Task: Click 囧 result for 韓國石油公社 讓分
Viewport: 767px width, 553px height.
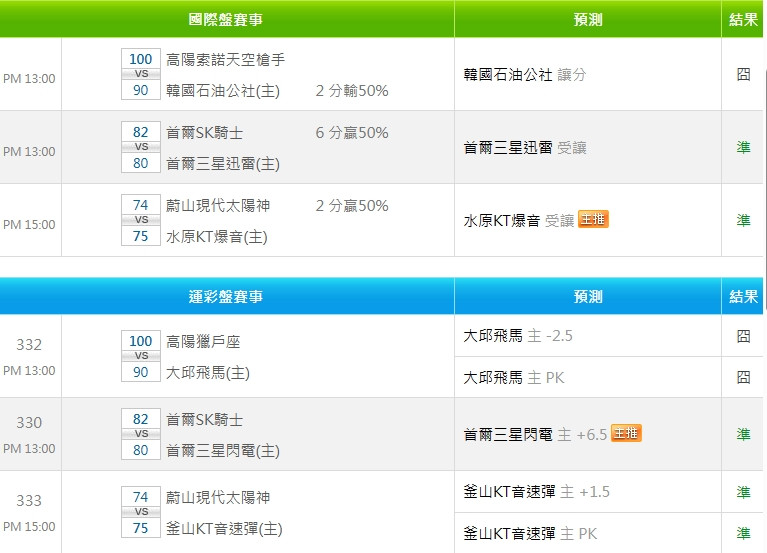Action: click(743, 74)
